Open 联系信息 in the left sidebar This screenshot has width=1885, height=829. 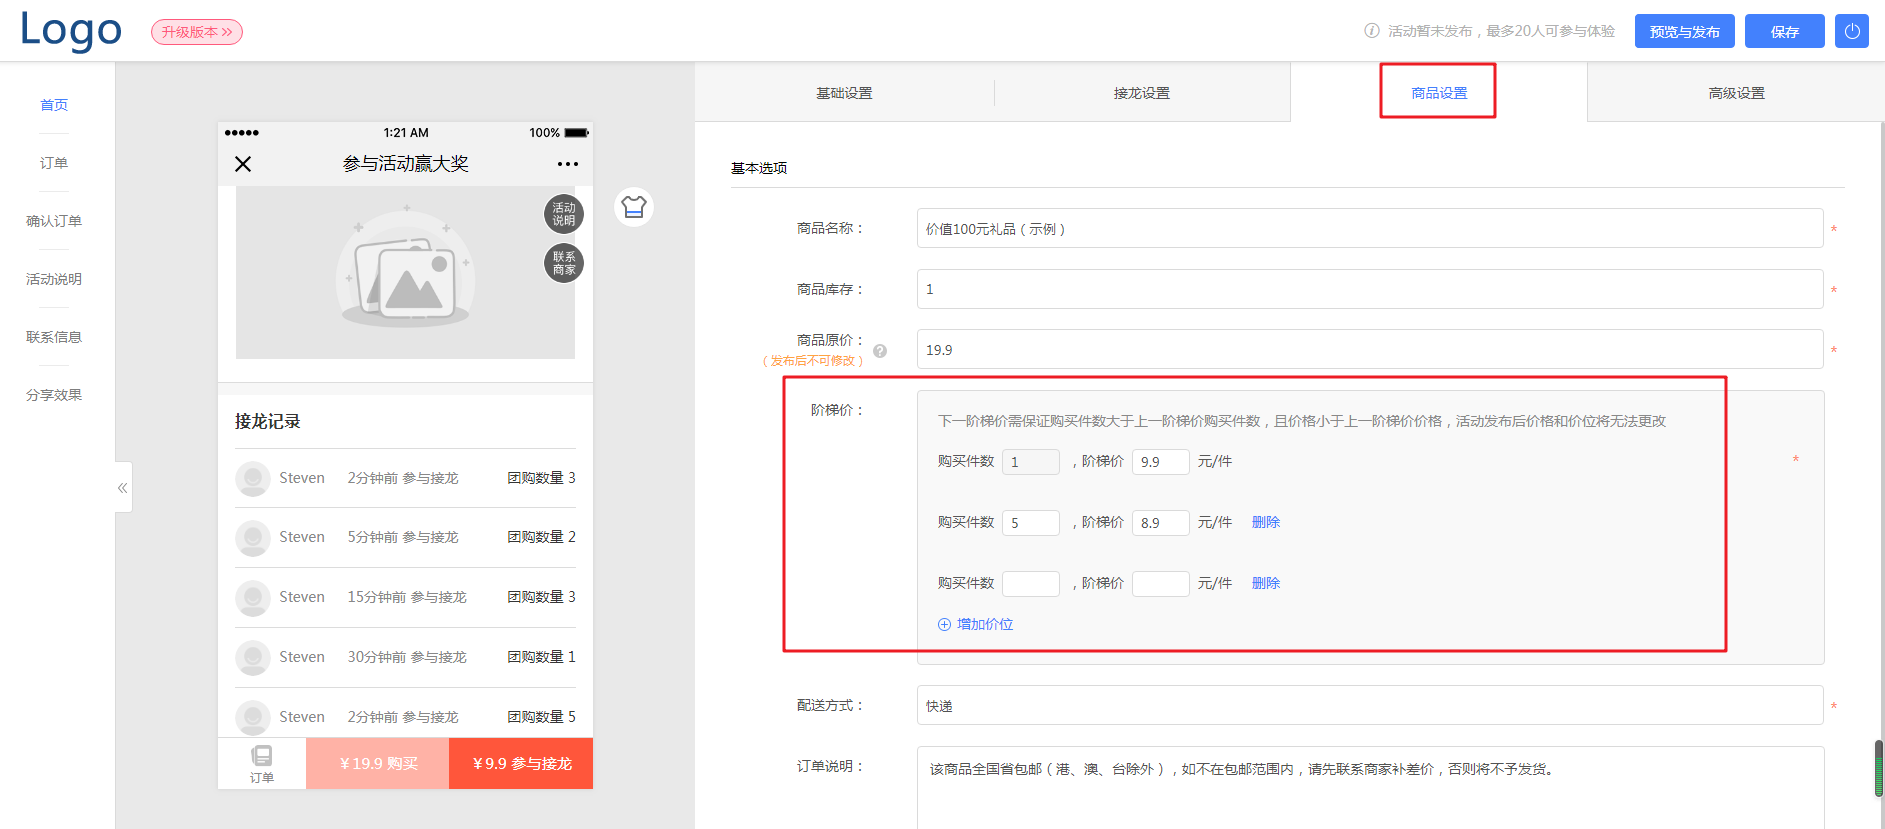pyautogui.click(x=54, y=337)
